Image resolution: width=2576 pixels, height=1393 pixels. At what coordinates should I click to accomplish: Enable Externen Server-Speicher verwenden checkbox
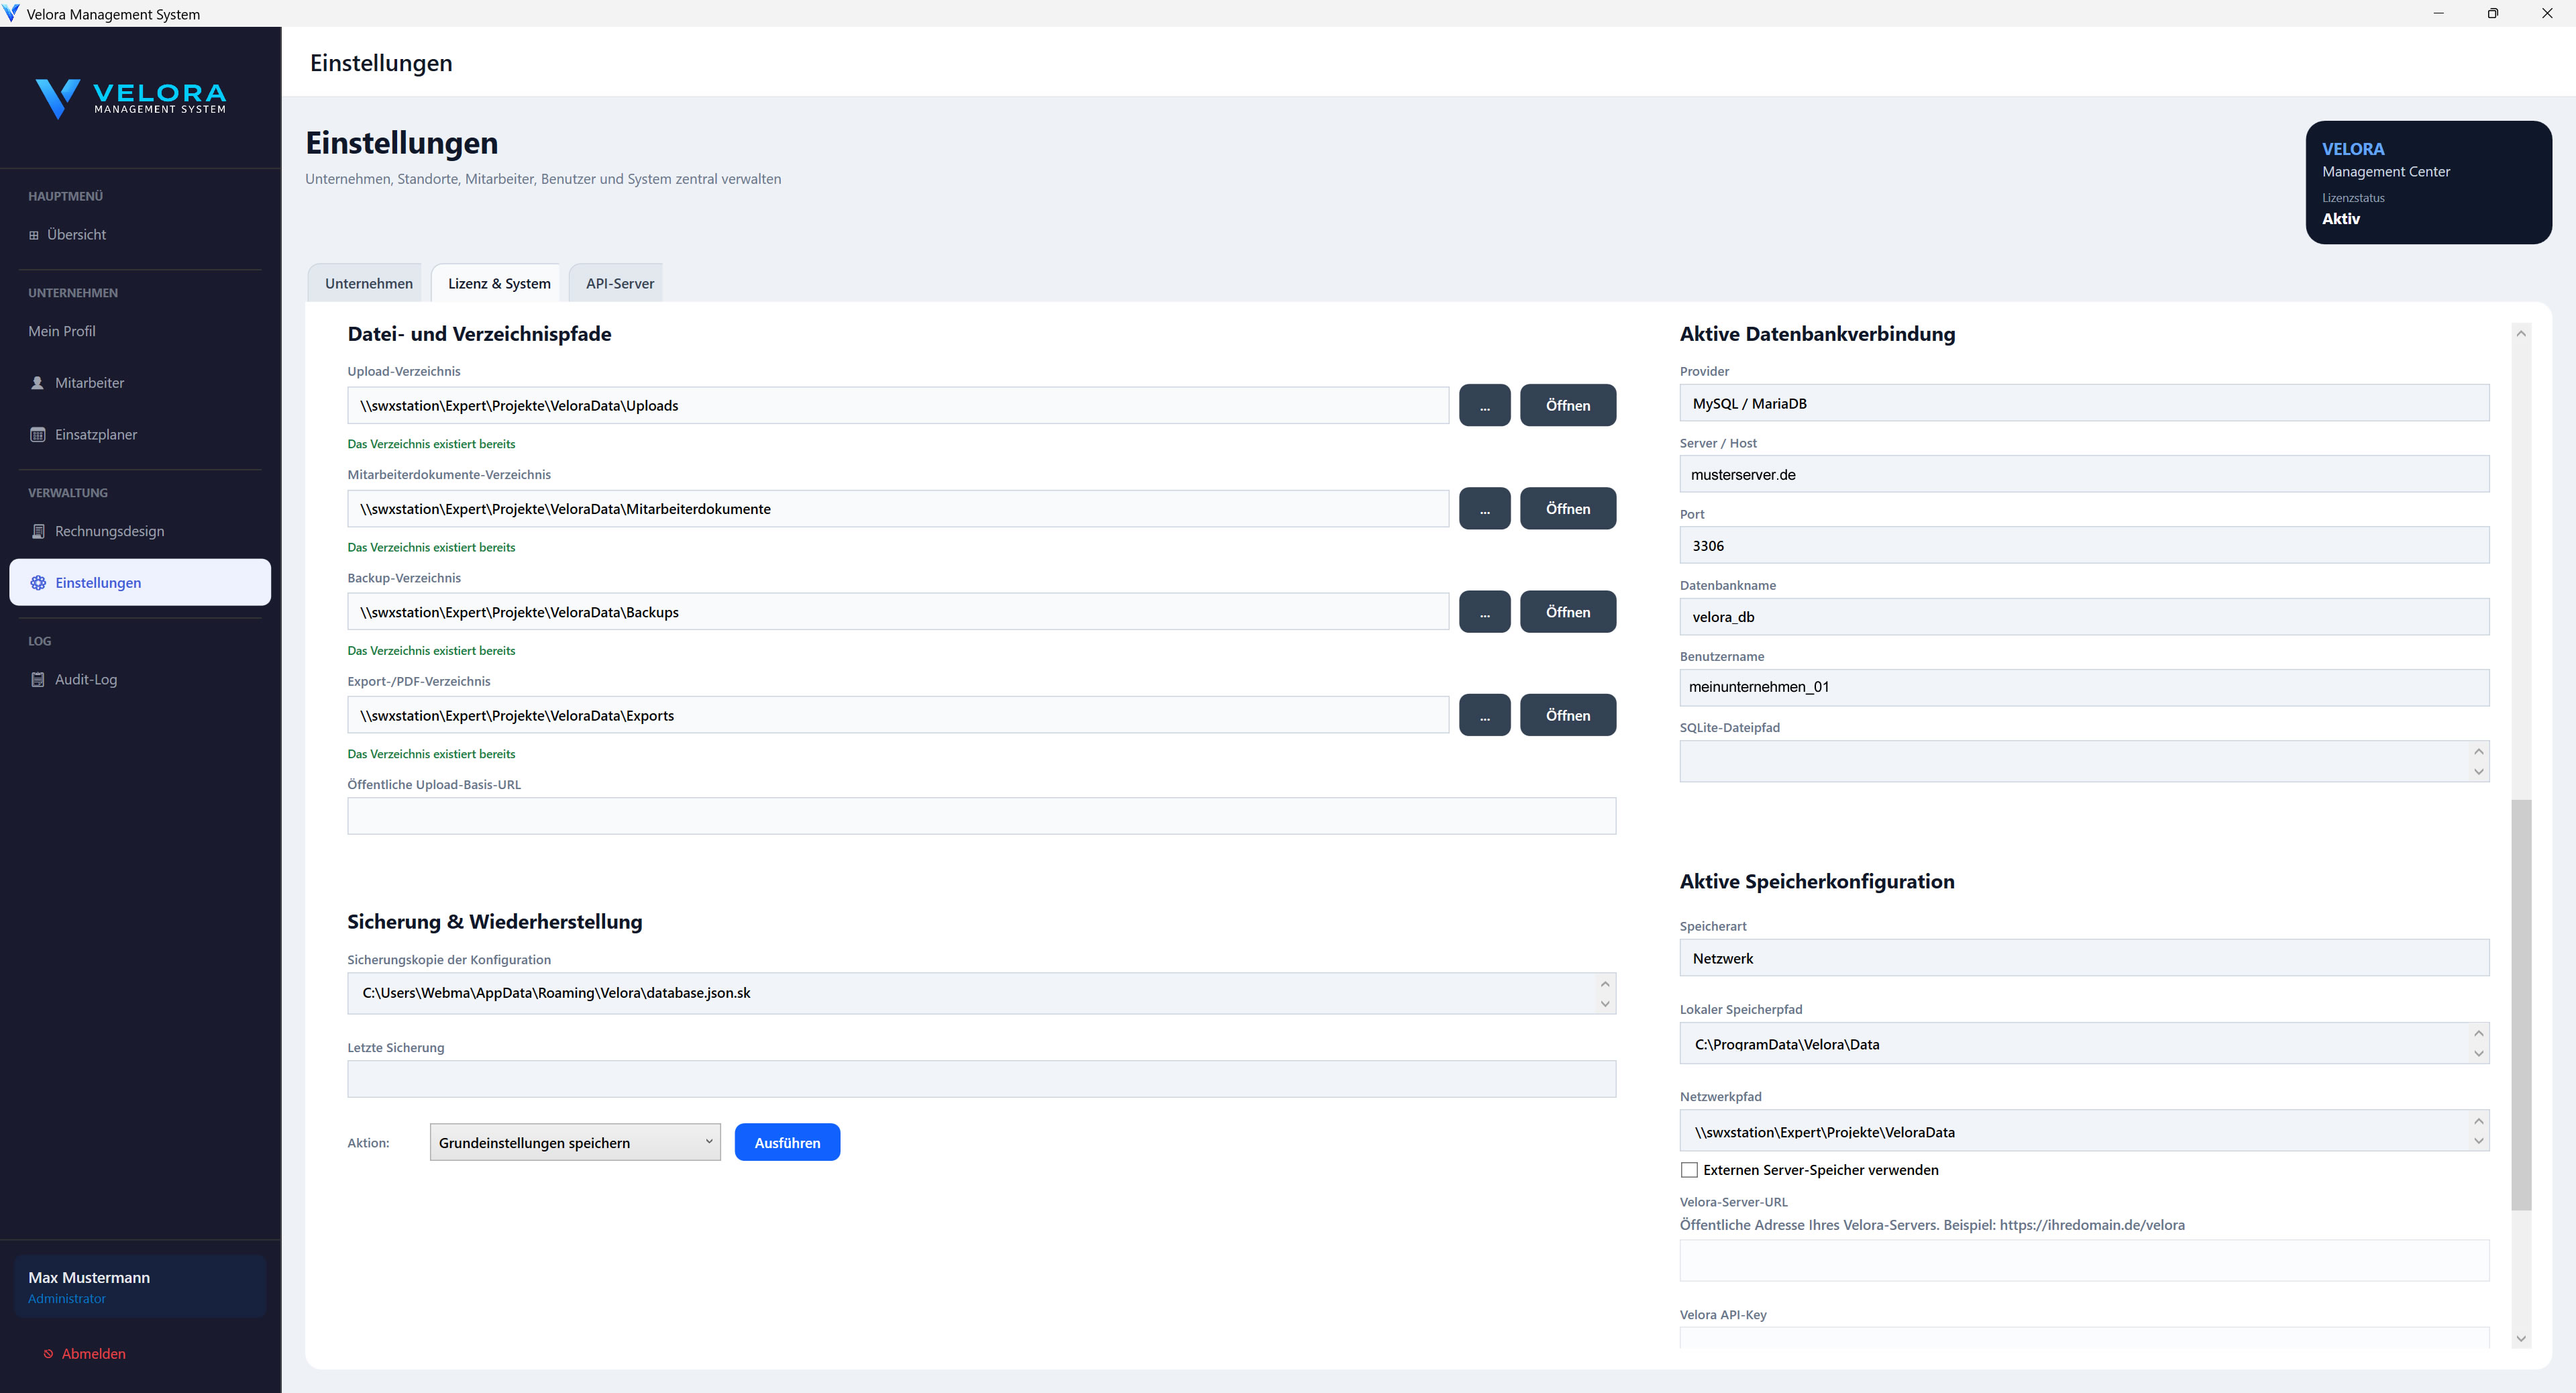(1689, 1170)
